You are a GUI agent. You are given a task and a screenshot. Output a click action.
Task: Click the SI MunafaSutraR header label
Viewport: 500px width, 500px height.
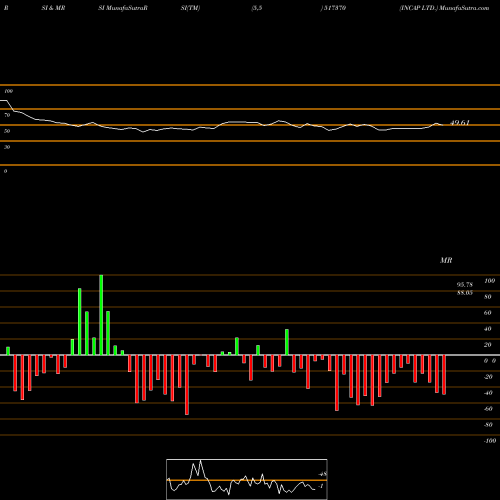click(123, 8)
